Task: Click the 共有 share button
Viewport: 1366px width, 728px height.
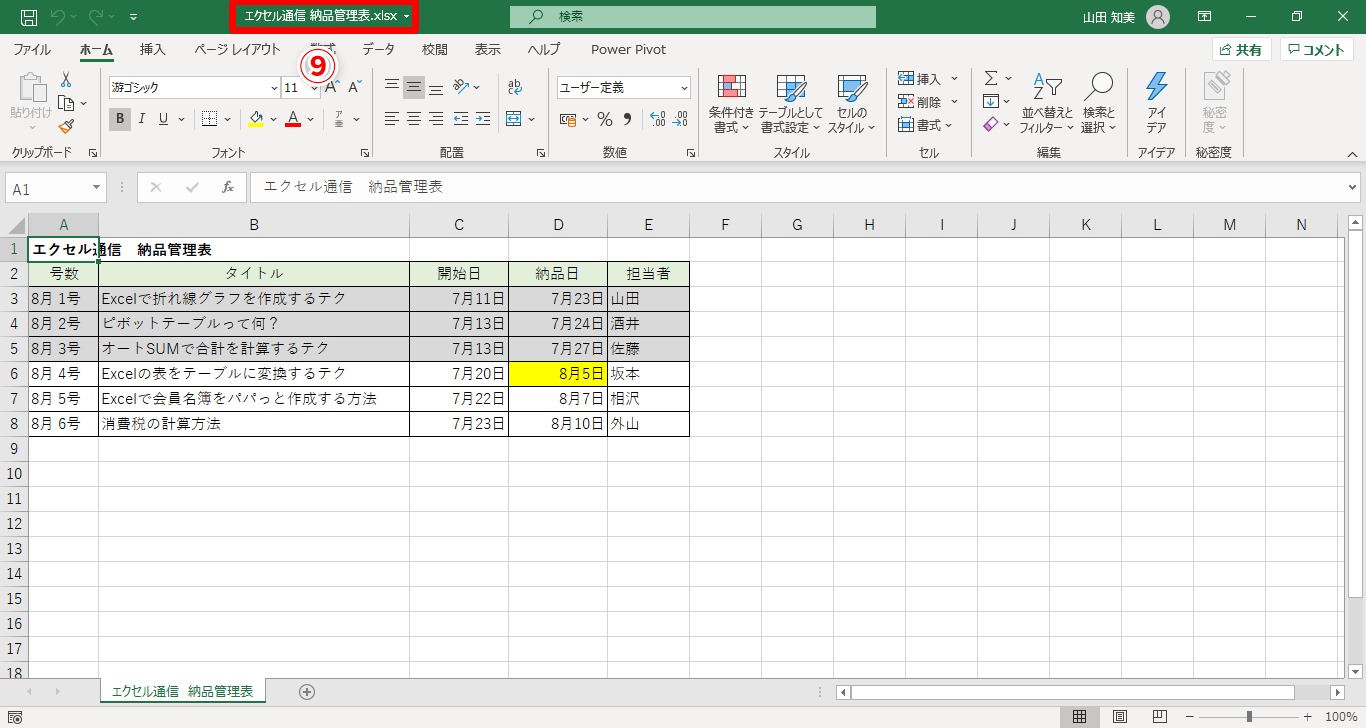Action: 1241,49
